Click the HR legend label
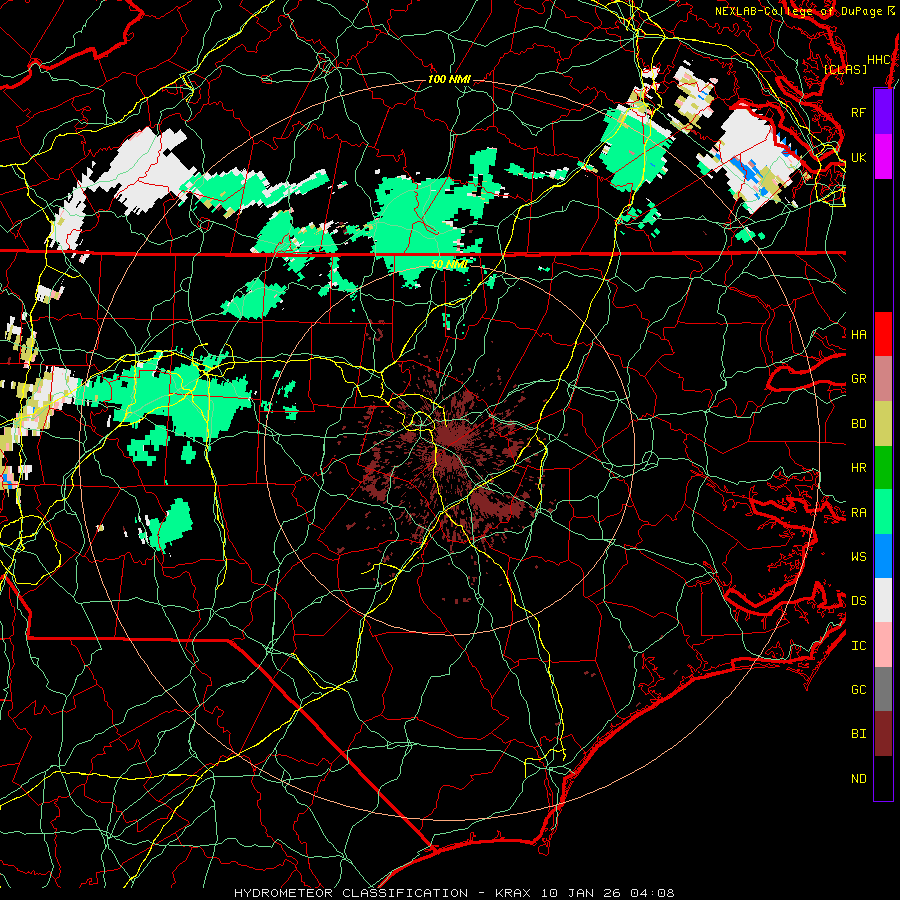Viewport: 900px width, 900px height. tap(858, 468)
